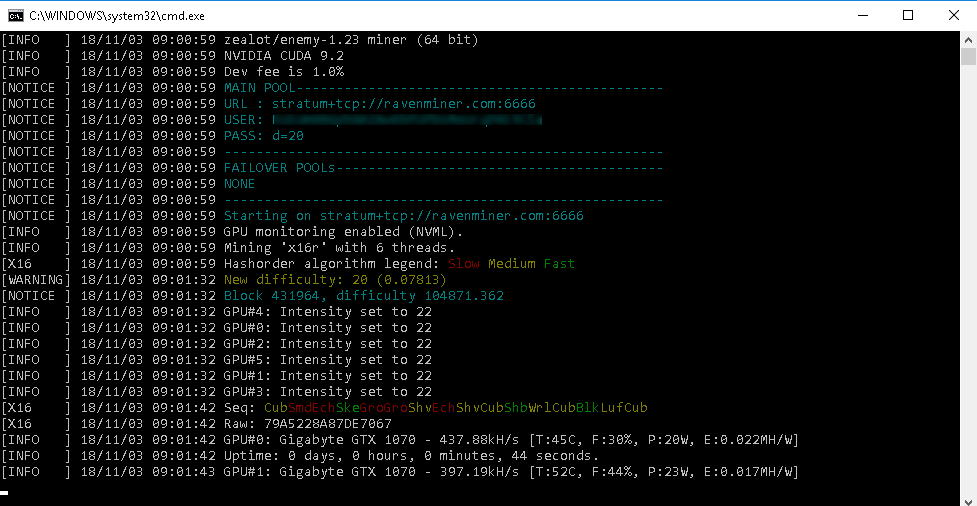Close the miner console window

coord(954,15)
